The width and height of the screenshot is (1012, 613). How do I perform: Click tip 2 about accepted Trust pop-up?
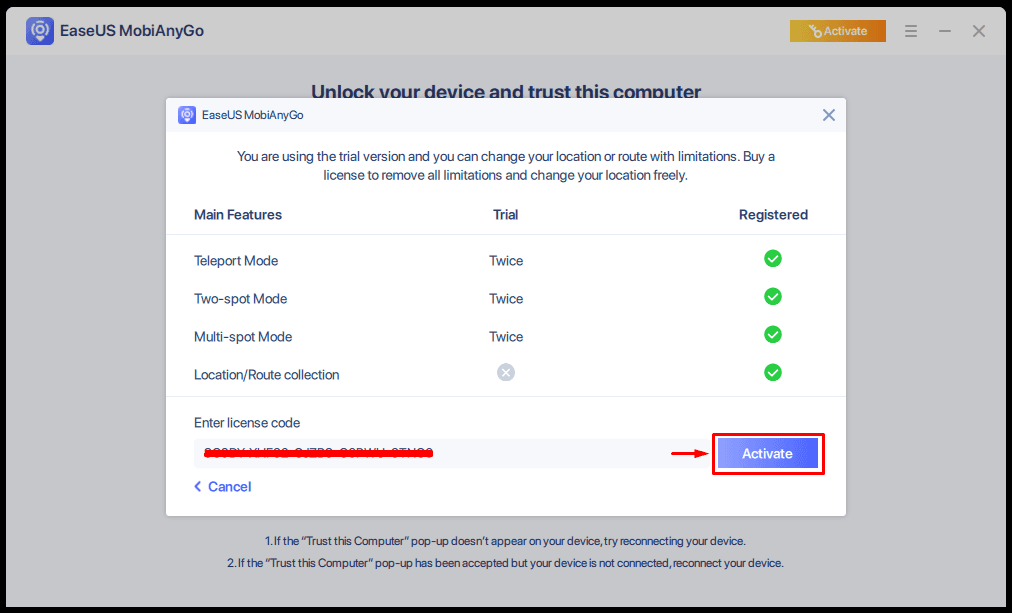coord(505,563)
